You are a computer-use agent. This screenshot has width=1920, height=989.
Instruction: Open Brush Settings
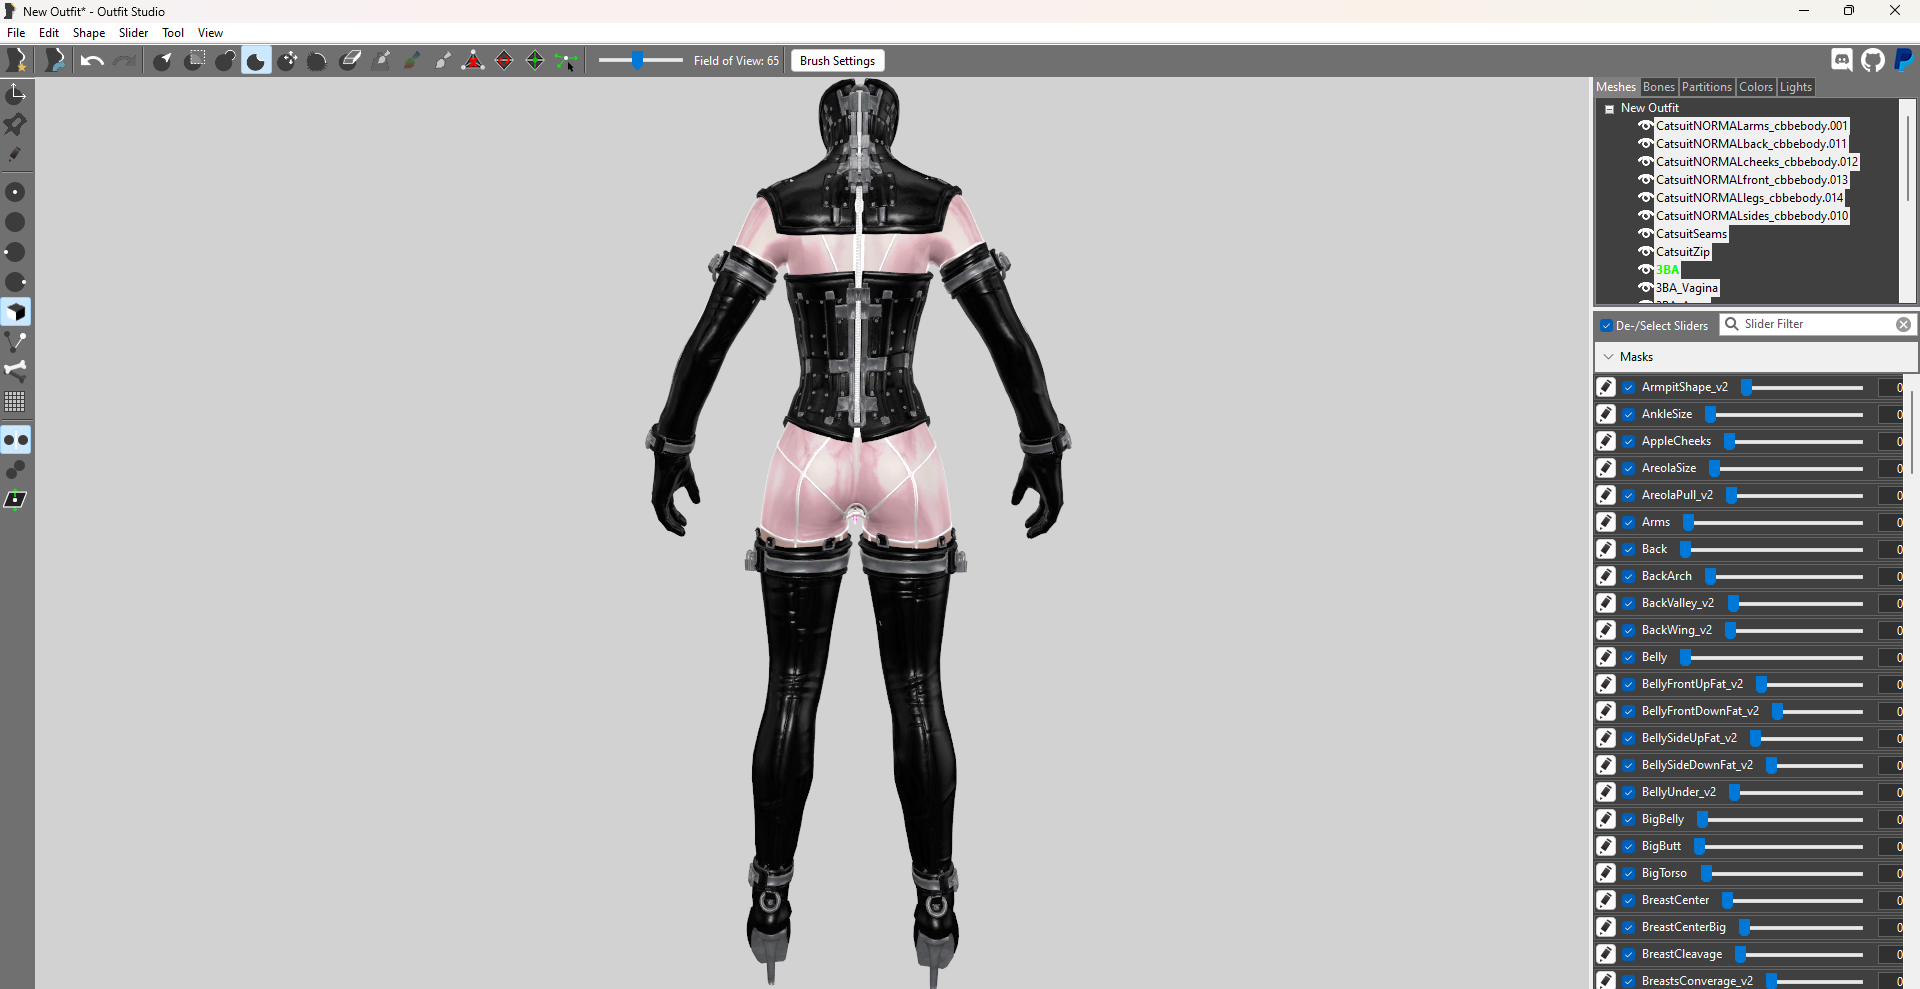[837, 61]
